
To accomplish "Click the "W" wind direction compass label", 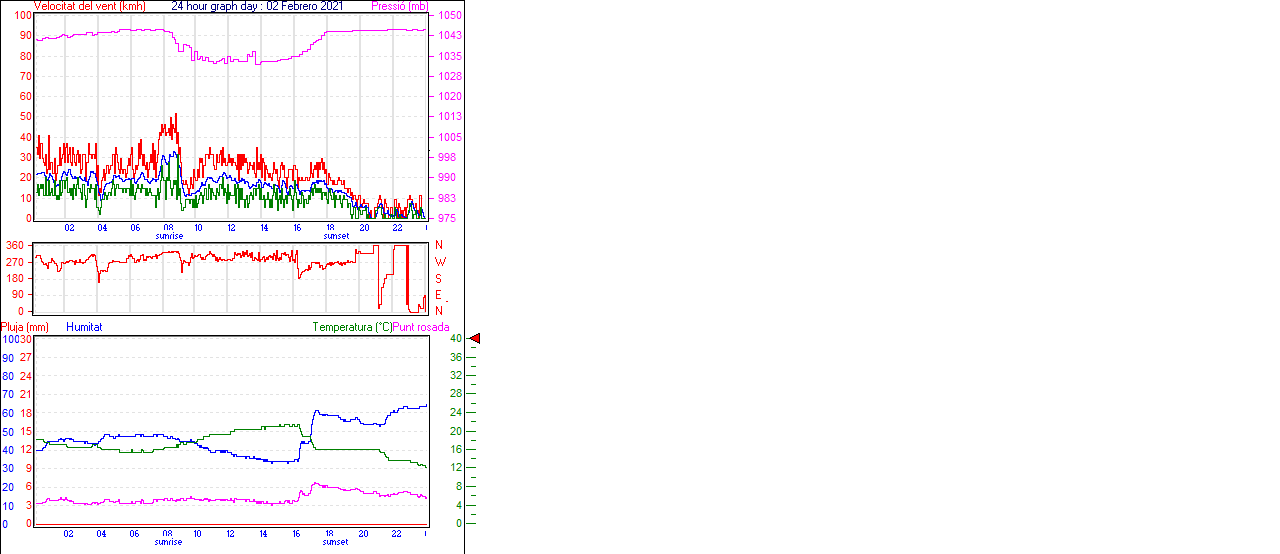I will [438, 262].
